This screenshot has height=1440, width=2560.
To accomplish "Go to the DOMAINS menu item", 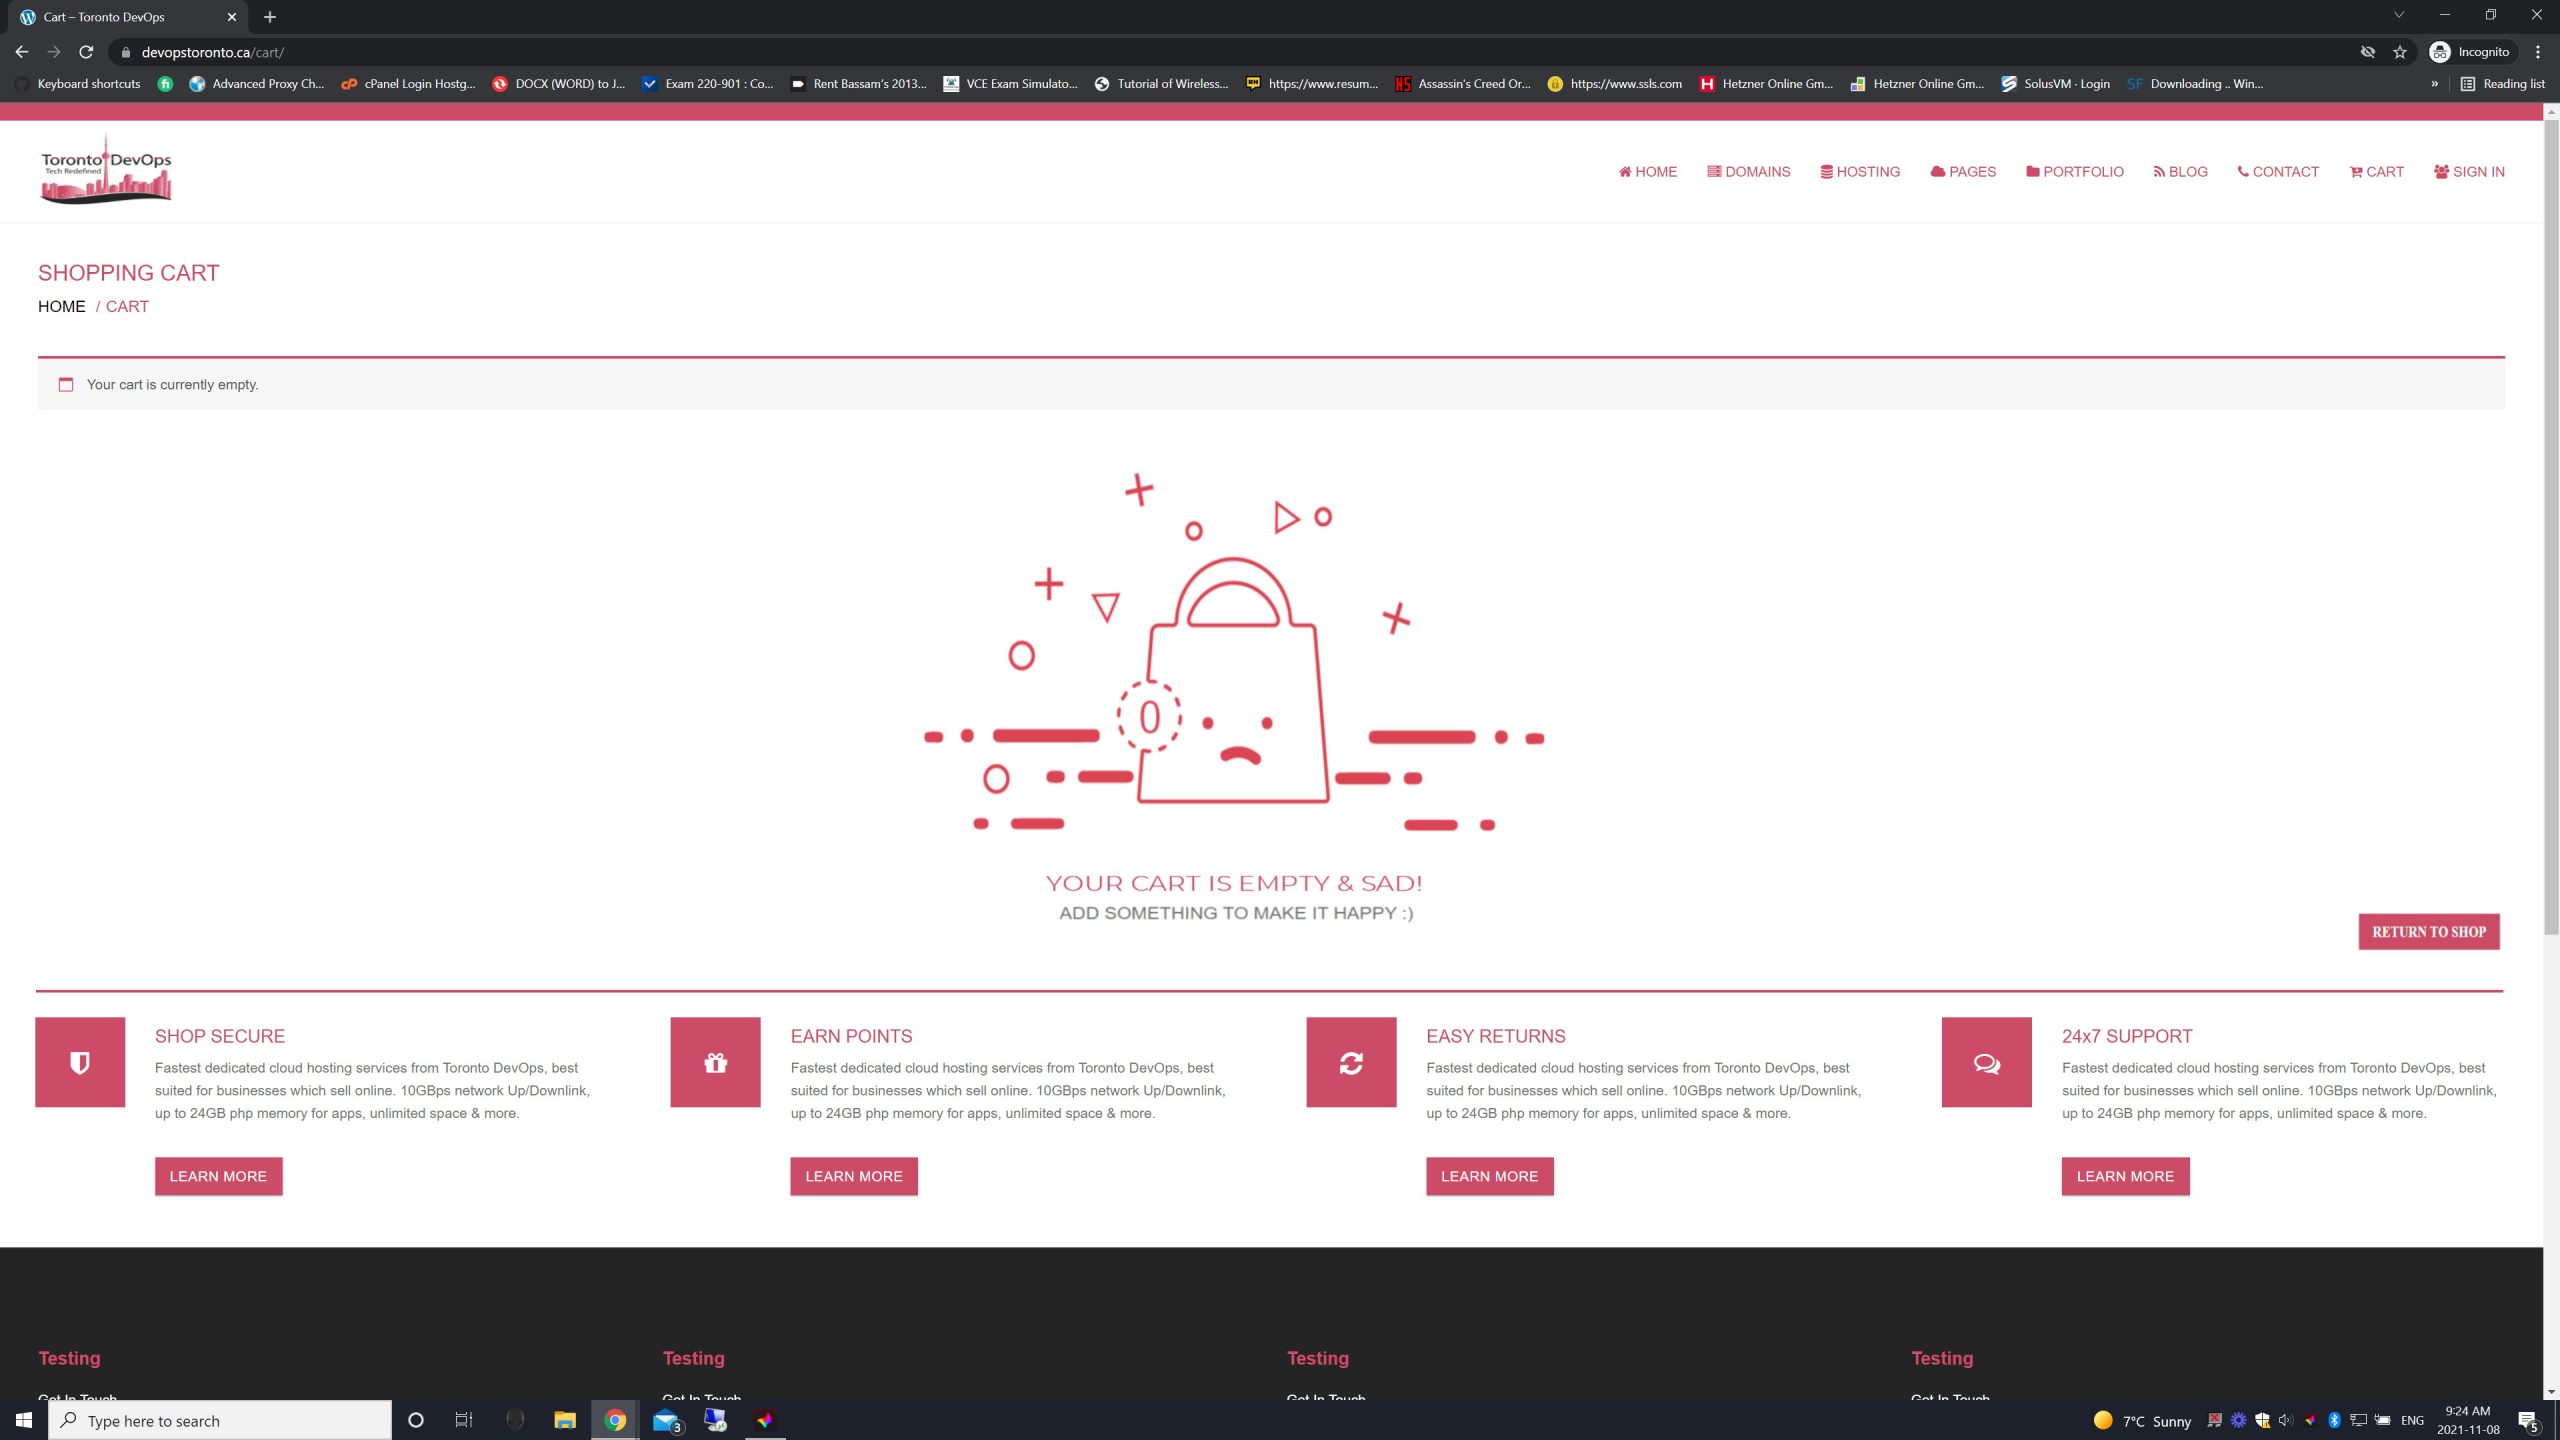I will pos(1748,172).
